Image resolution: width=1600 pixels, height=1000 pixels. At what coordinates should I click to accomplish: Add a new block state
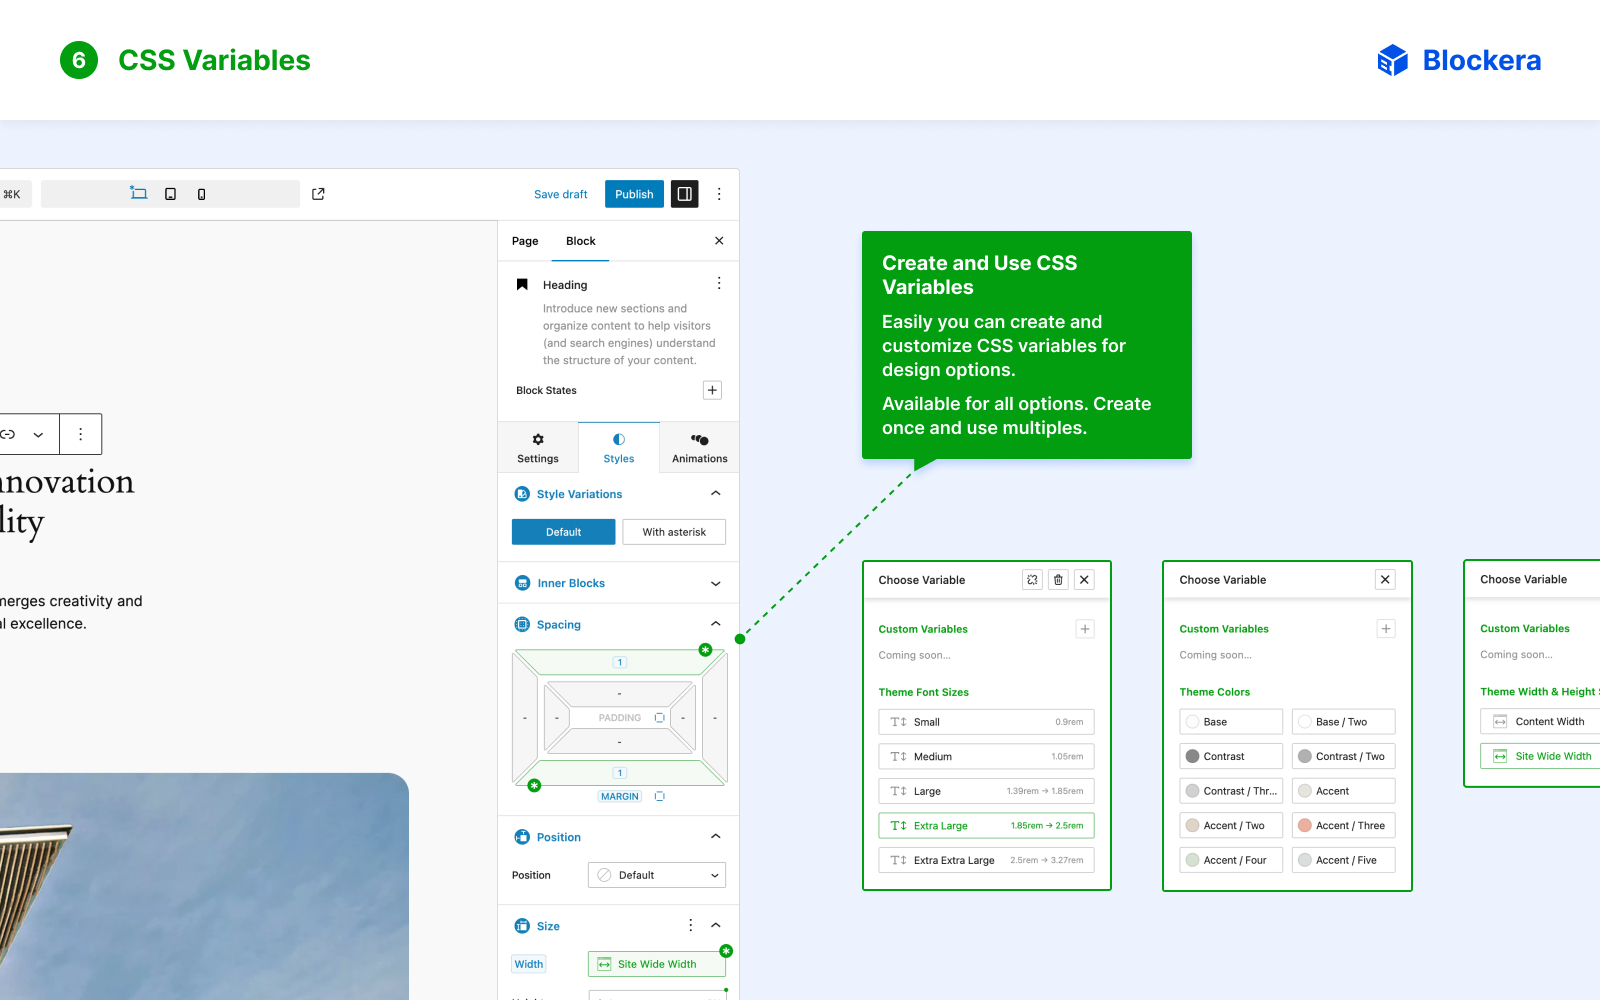712,390
